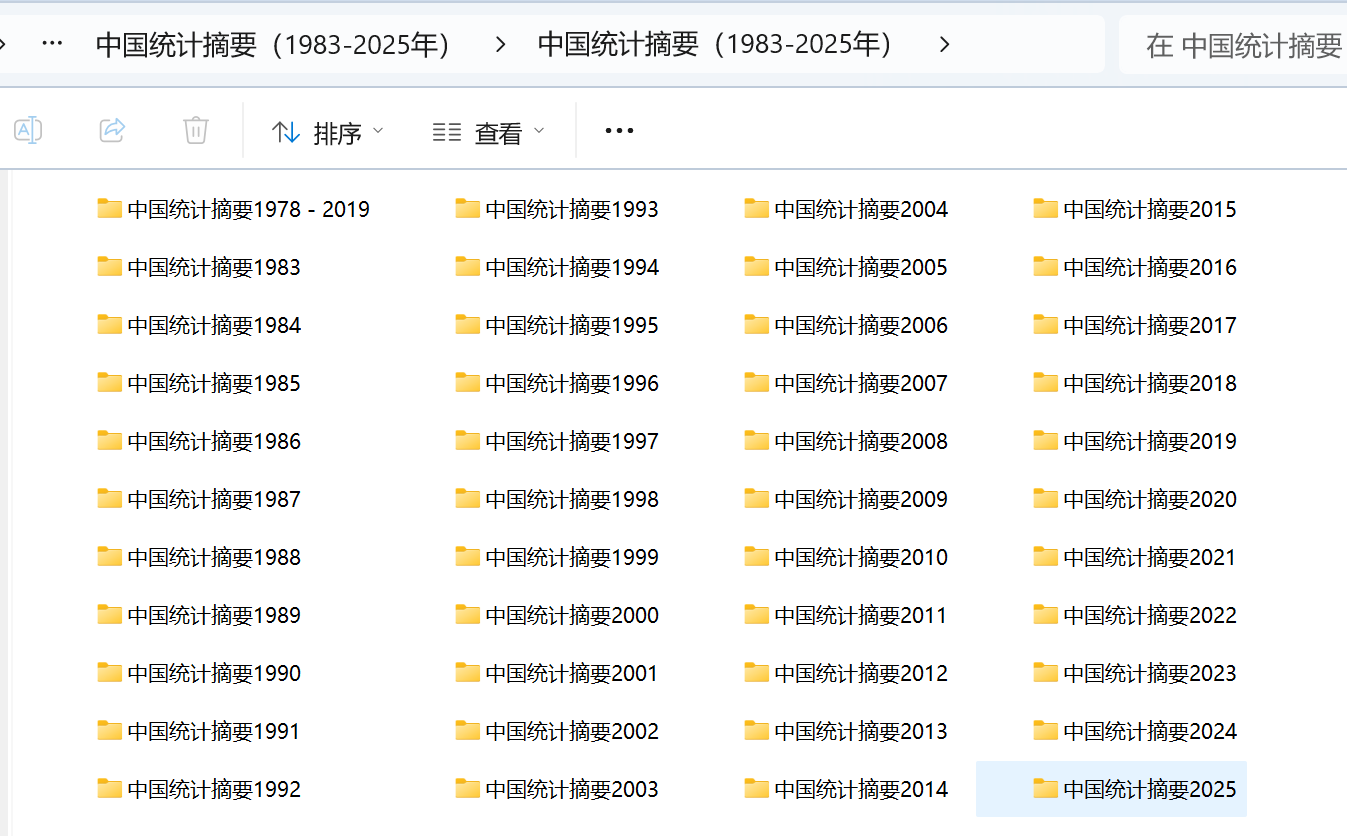Click the Share toolbar icon
Image resolution: width=1347 pixels, height=836 pixels.
click(x=112, y=130)
